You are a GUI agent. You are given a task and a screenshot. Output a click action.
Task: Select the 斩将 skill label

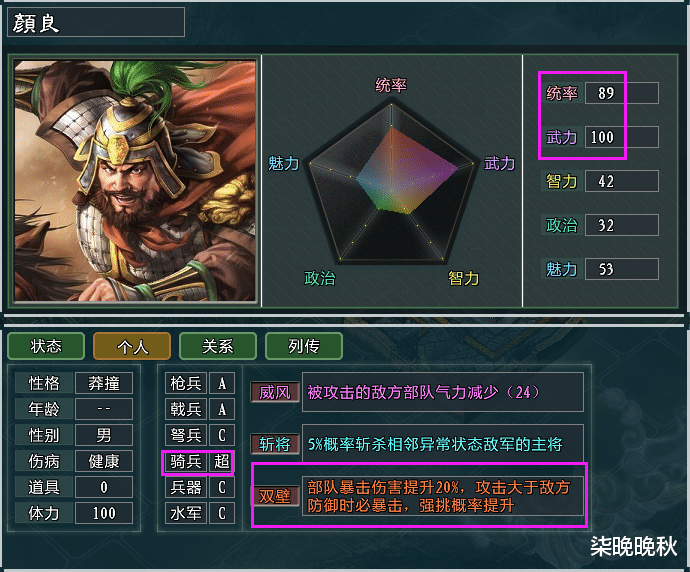[x=275, y=444]
